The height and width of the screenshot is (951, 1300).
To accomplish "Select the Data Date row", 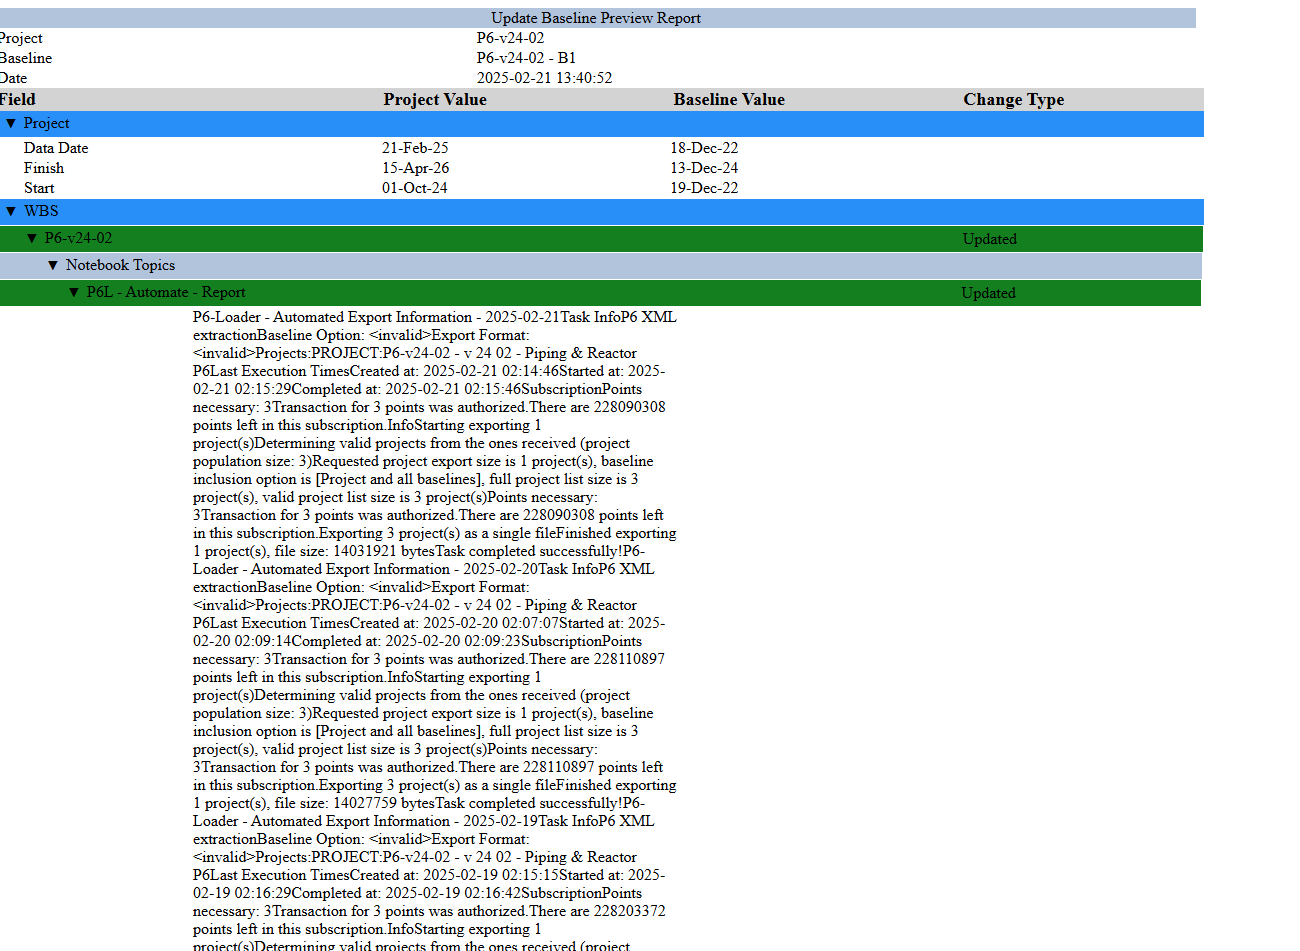I will 55,147.
